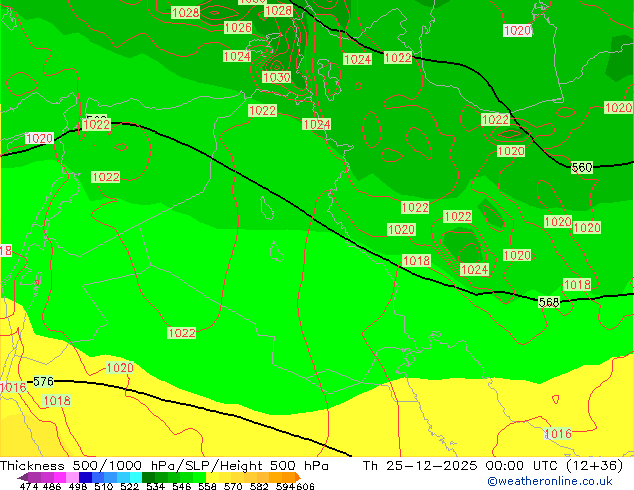The image size is (634, 490).
Task: Click the legend value 474
Action: point(29,486)
